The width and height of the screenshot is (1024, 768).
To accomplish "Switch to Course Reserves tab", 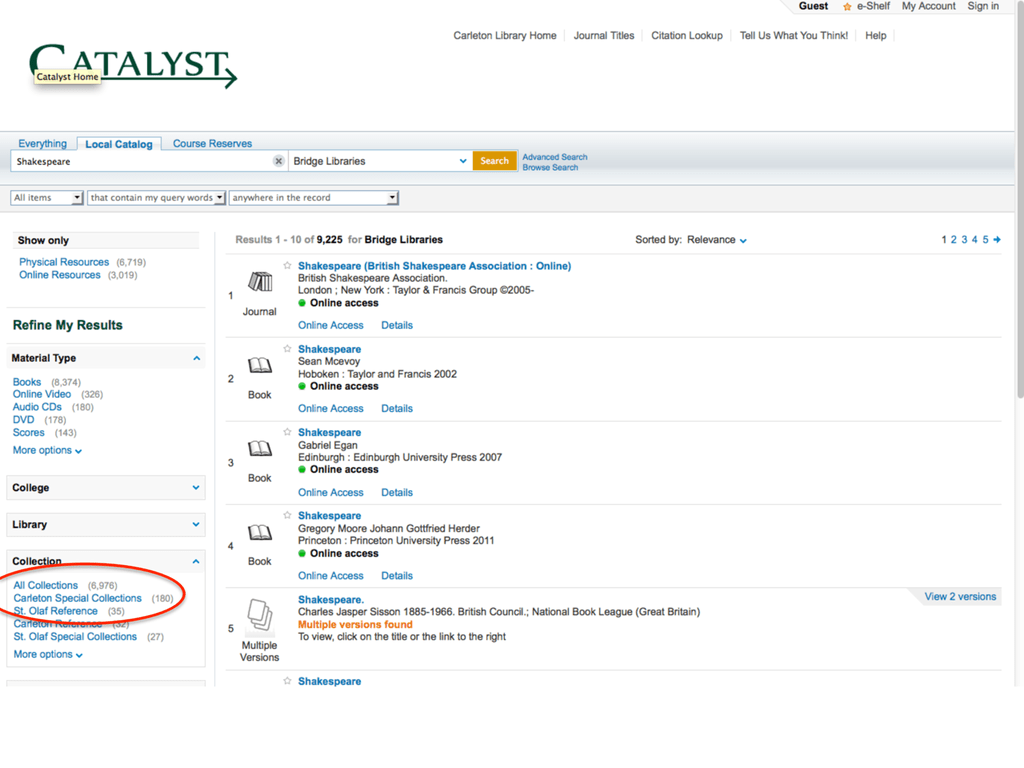I will pos(212,143).
